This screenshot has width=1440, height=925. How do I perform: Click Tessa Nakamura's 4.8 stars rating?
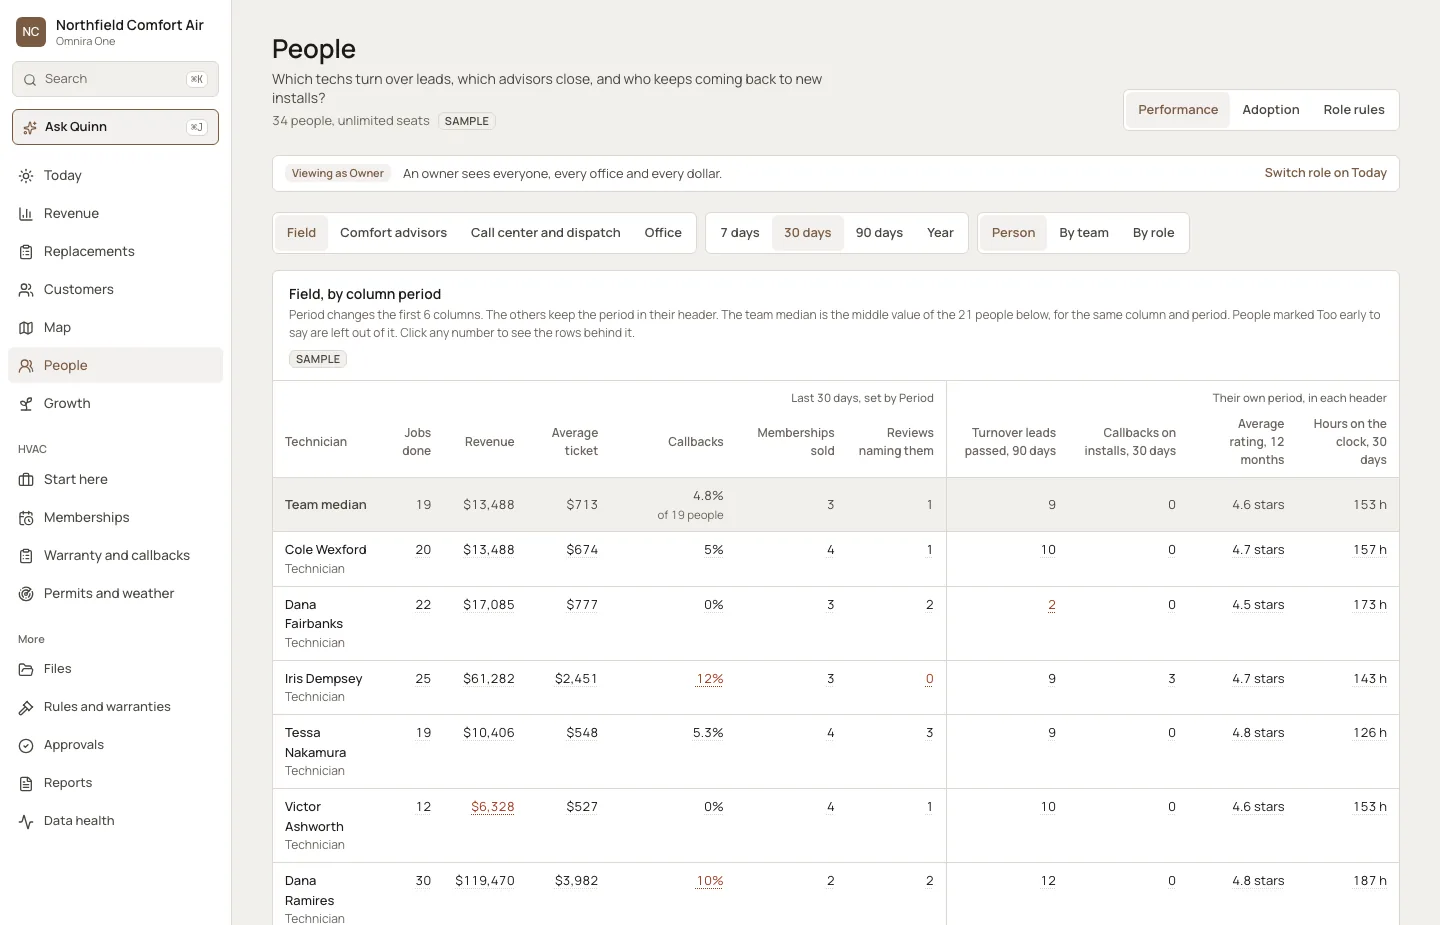point(1258,733)
